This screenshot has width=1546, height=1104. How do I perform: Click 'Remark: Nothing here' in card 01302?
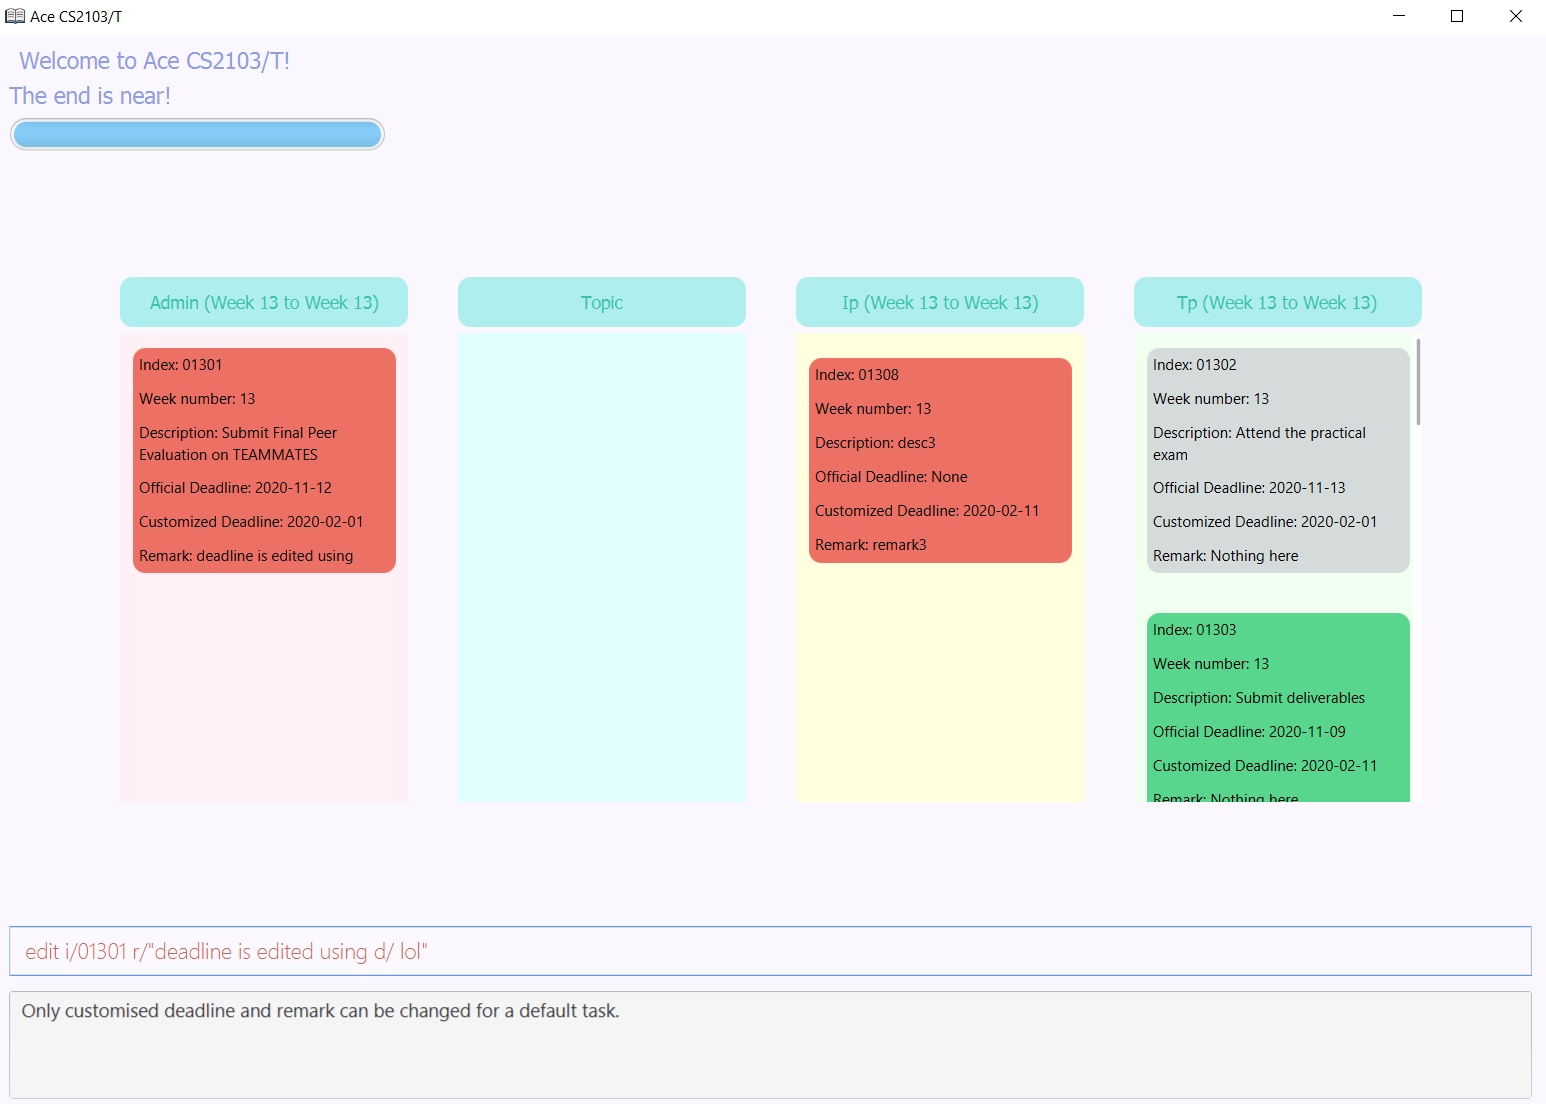[x=1226, y=556]
